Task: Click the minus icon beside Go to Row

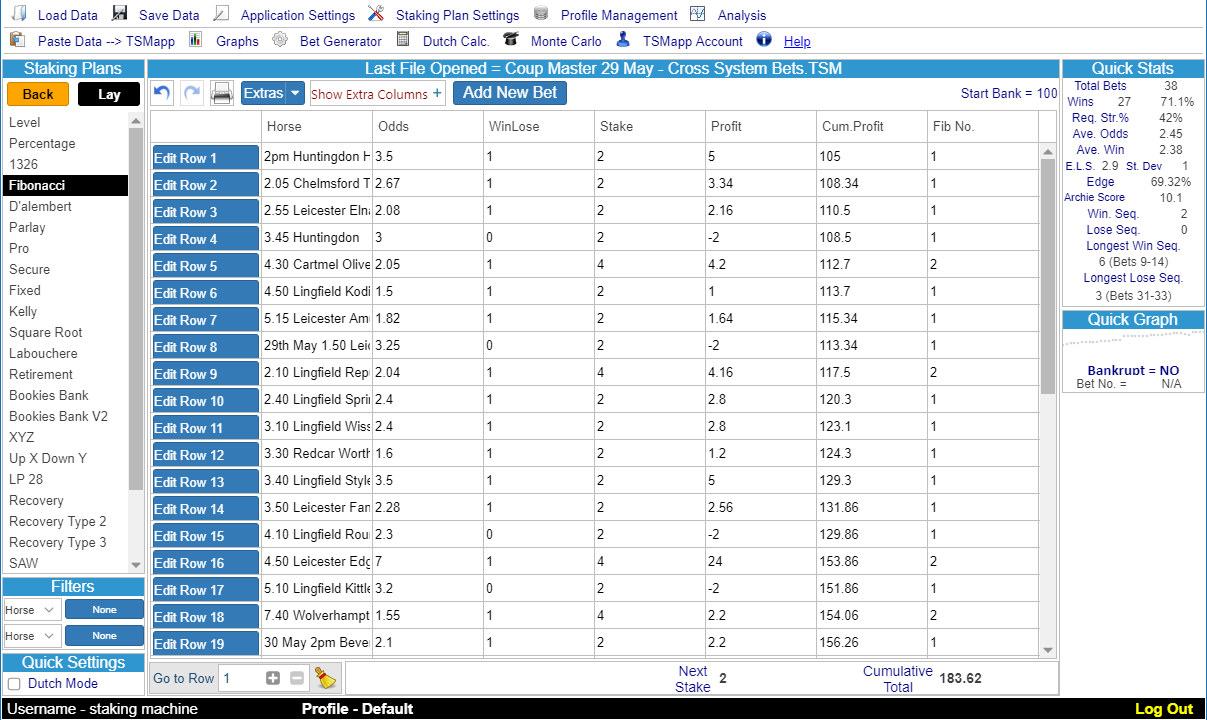Action: click(297, 679)
